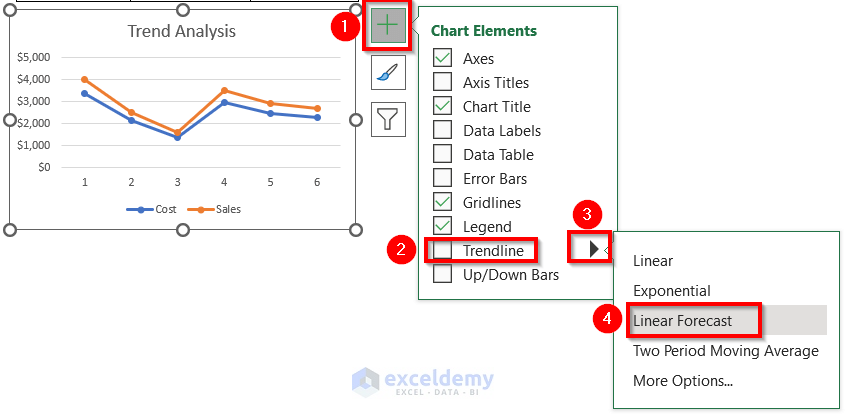Uncheck the Axes checkbox
Image resolution: width=846 pixels, height=414 pixels.
(x=442, y=59)
